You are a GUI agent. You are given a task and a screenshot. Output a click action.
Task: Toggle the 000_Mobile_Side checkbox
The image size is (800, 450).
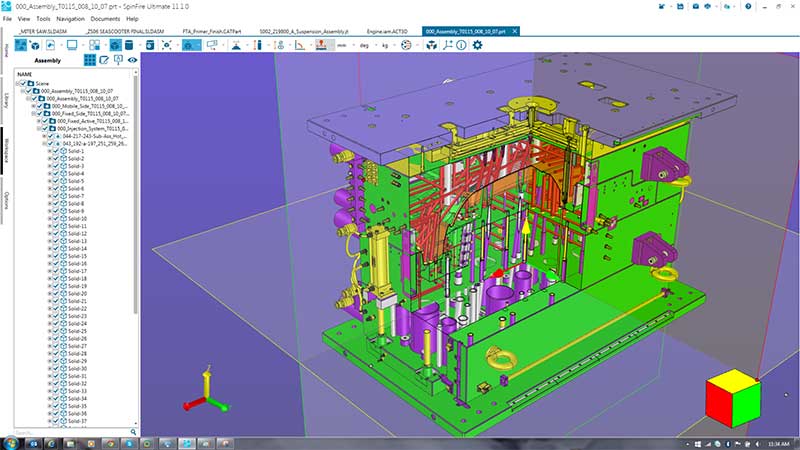(40, 106)
